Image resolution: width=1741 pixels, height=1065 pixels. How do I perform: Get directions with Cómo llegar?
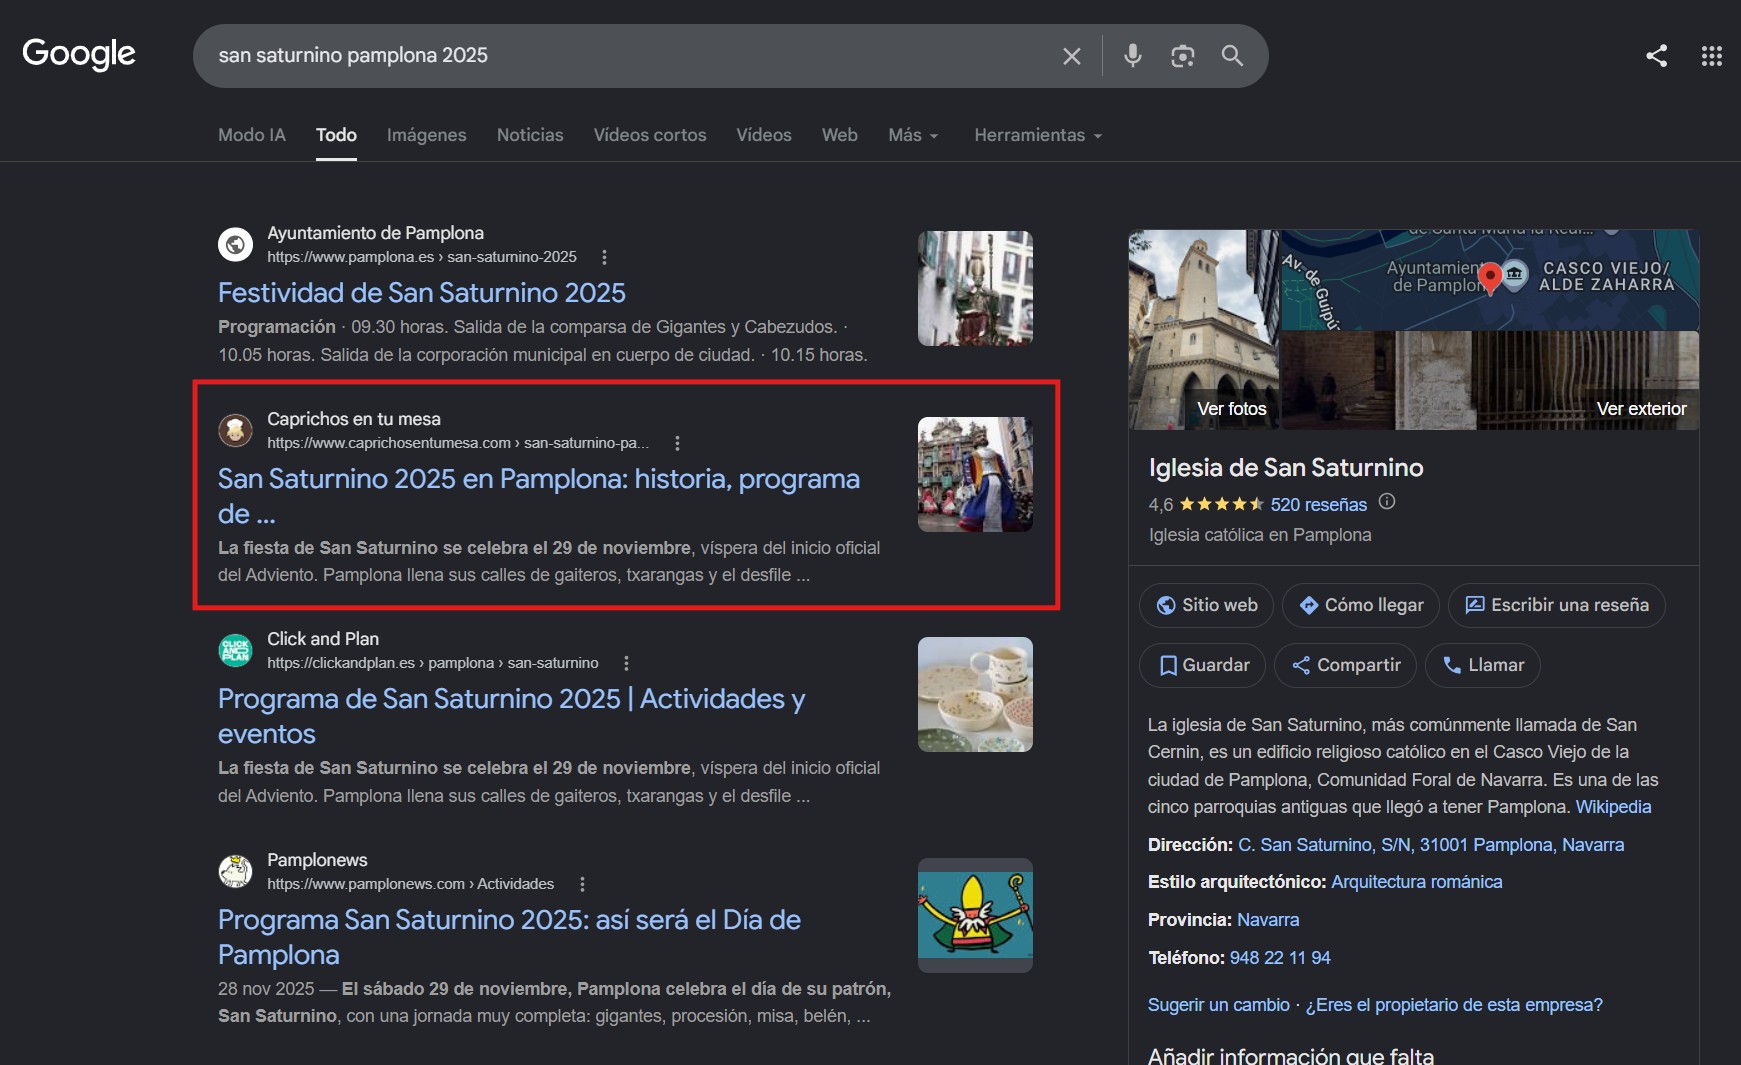point(1360,605)
